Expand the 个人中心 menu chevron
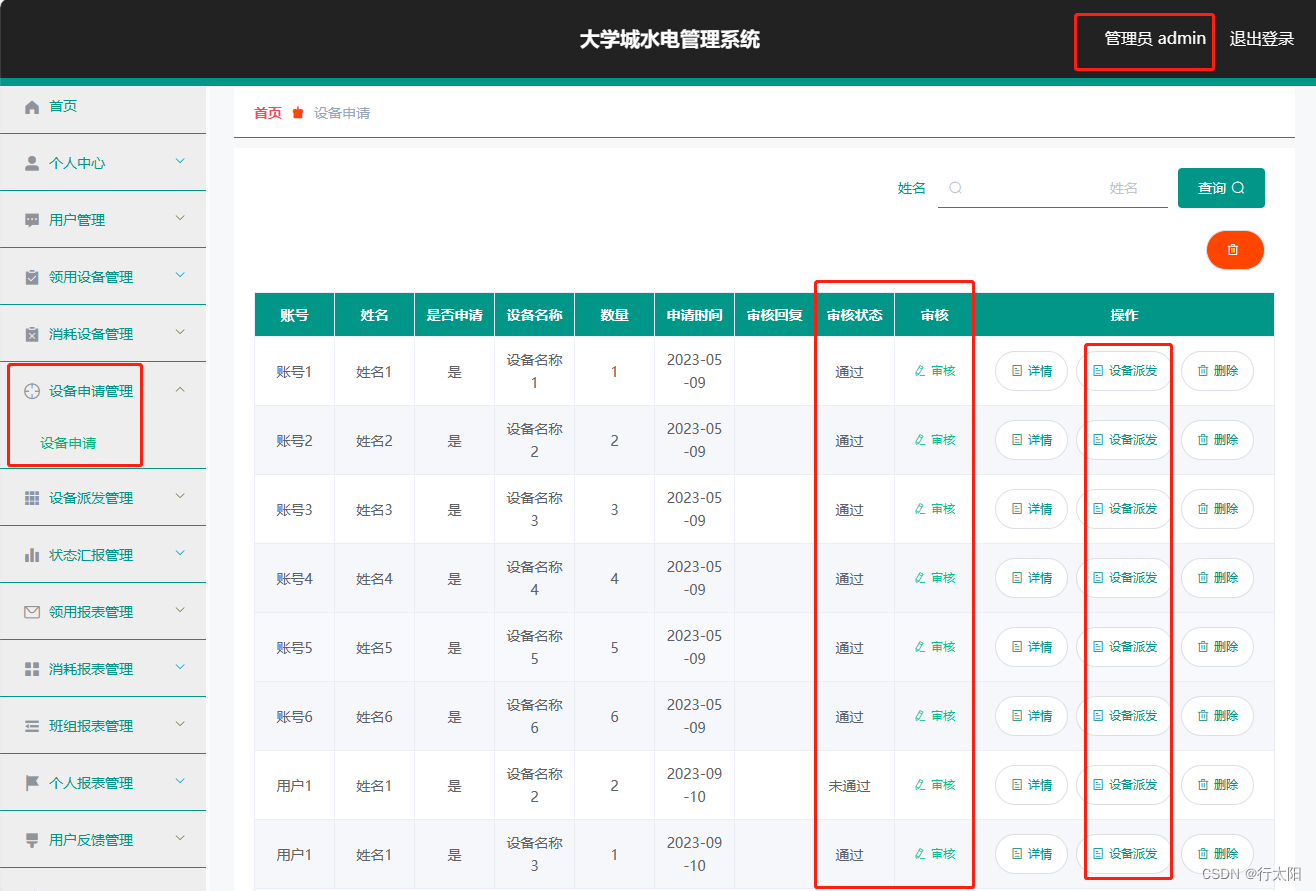 tap(180, 161)
